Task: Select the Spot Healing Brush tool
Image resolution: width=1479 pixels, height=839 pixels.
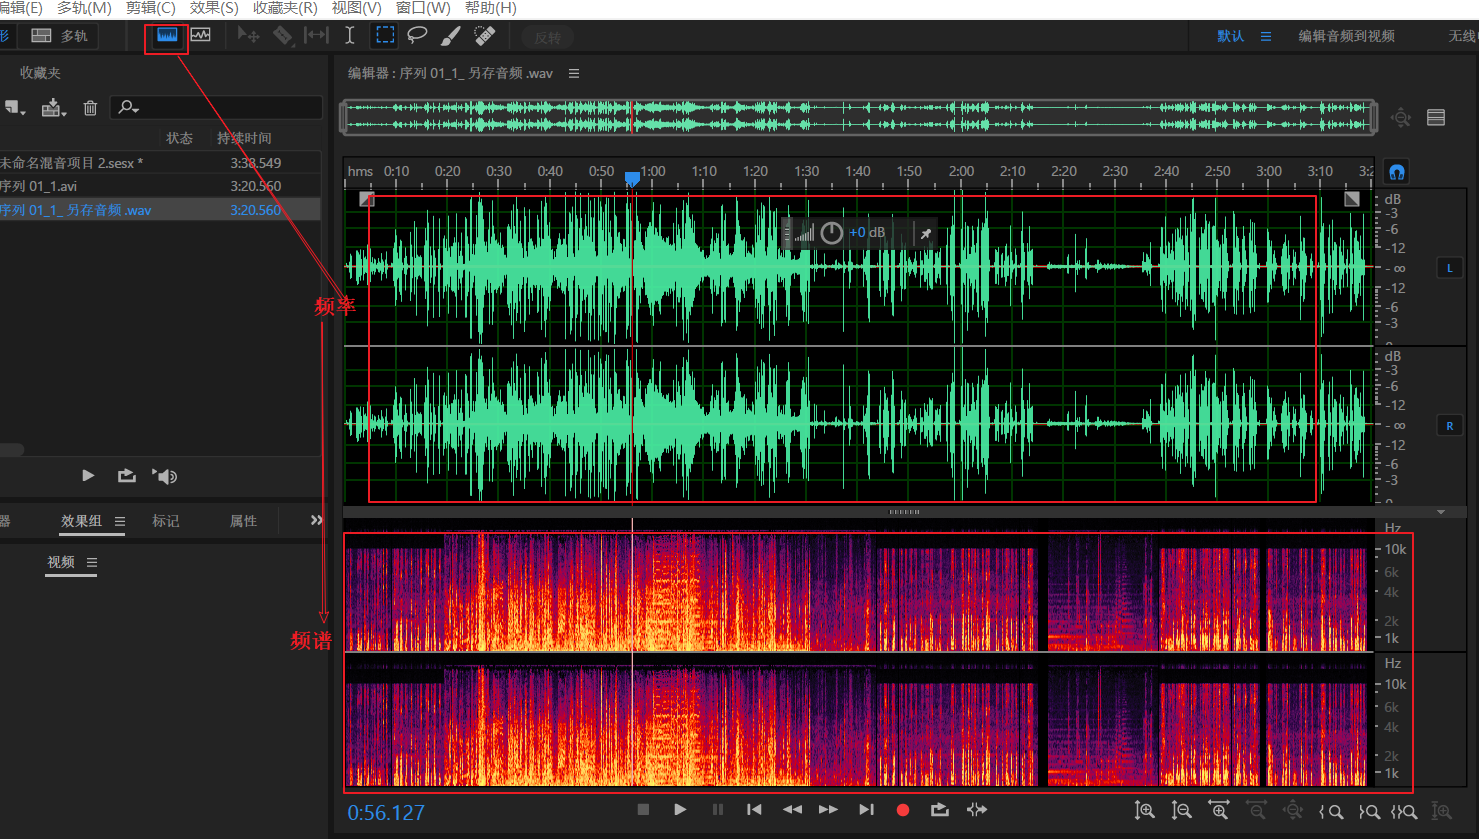Action: (x=485, y=36)
